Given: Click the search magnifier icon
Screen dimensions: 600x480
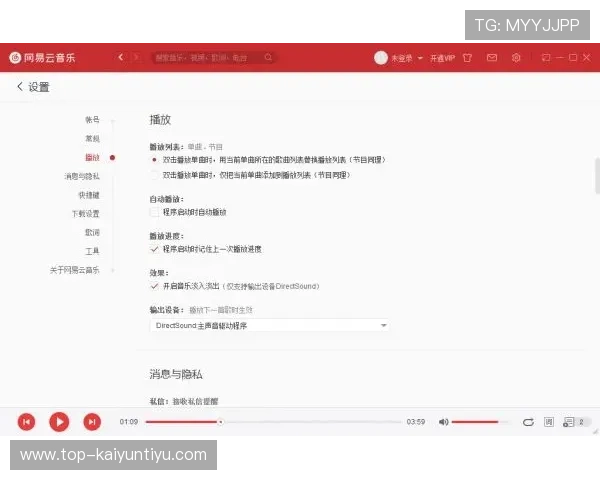Looking at the screenshot, I should pos(268,57).
